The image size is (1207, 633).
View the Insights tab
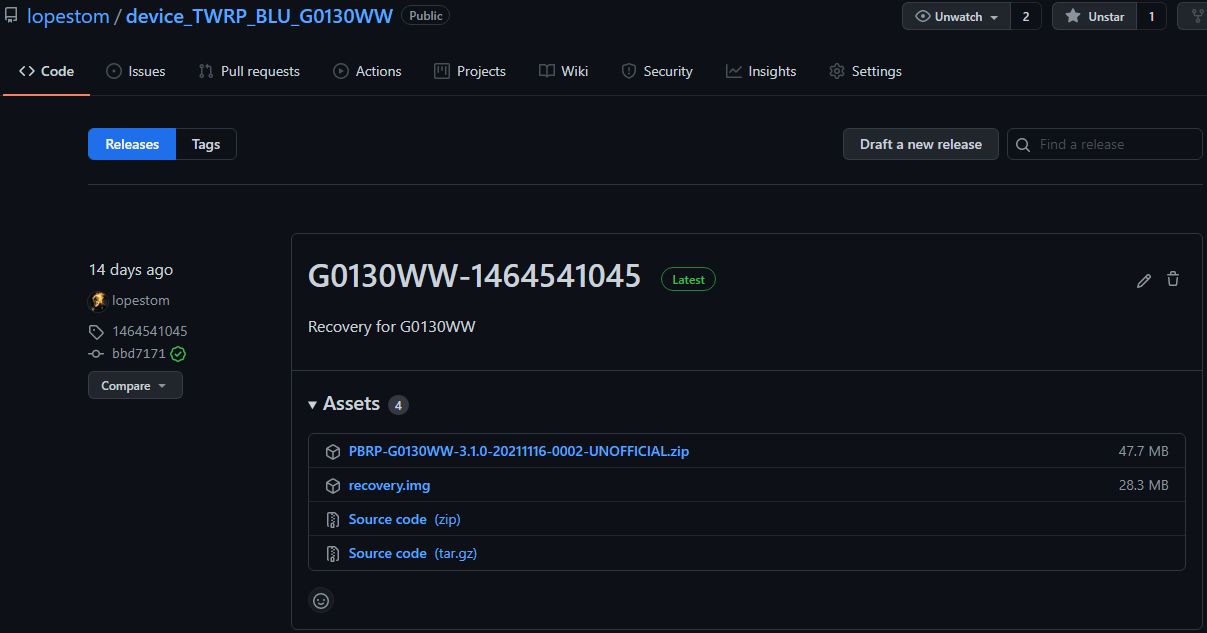[761, 71]
